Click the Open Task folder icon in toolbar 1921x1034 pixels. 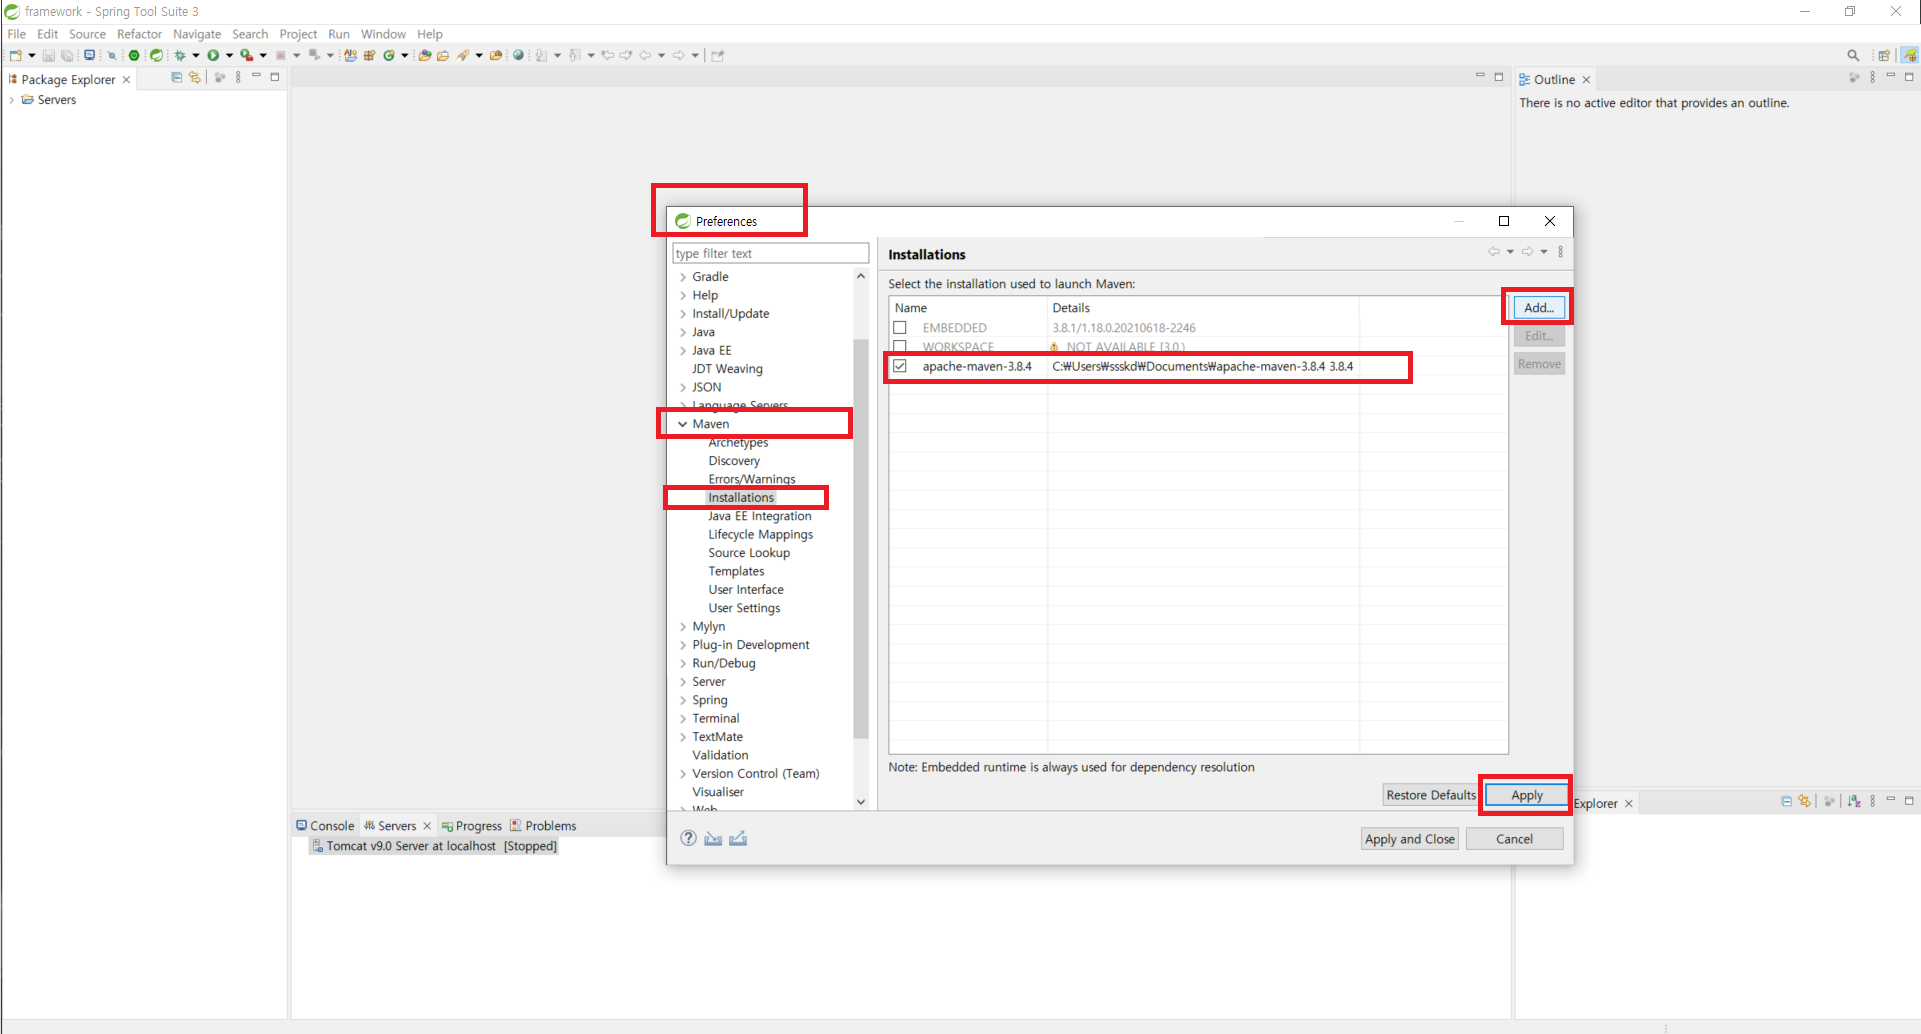pos(443,55)
